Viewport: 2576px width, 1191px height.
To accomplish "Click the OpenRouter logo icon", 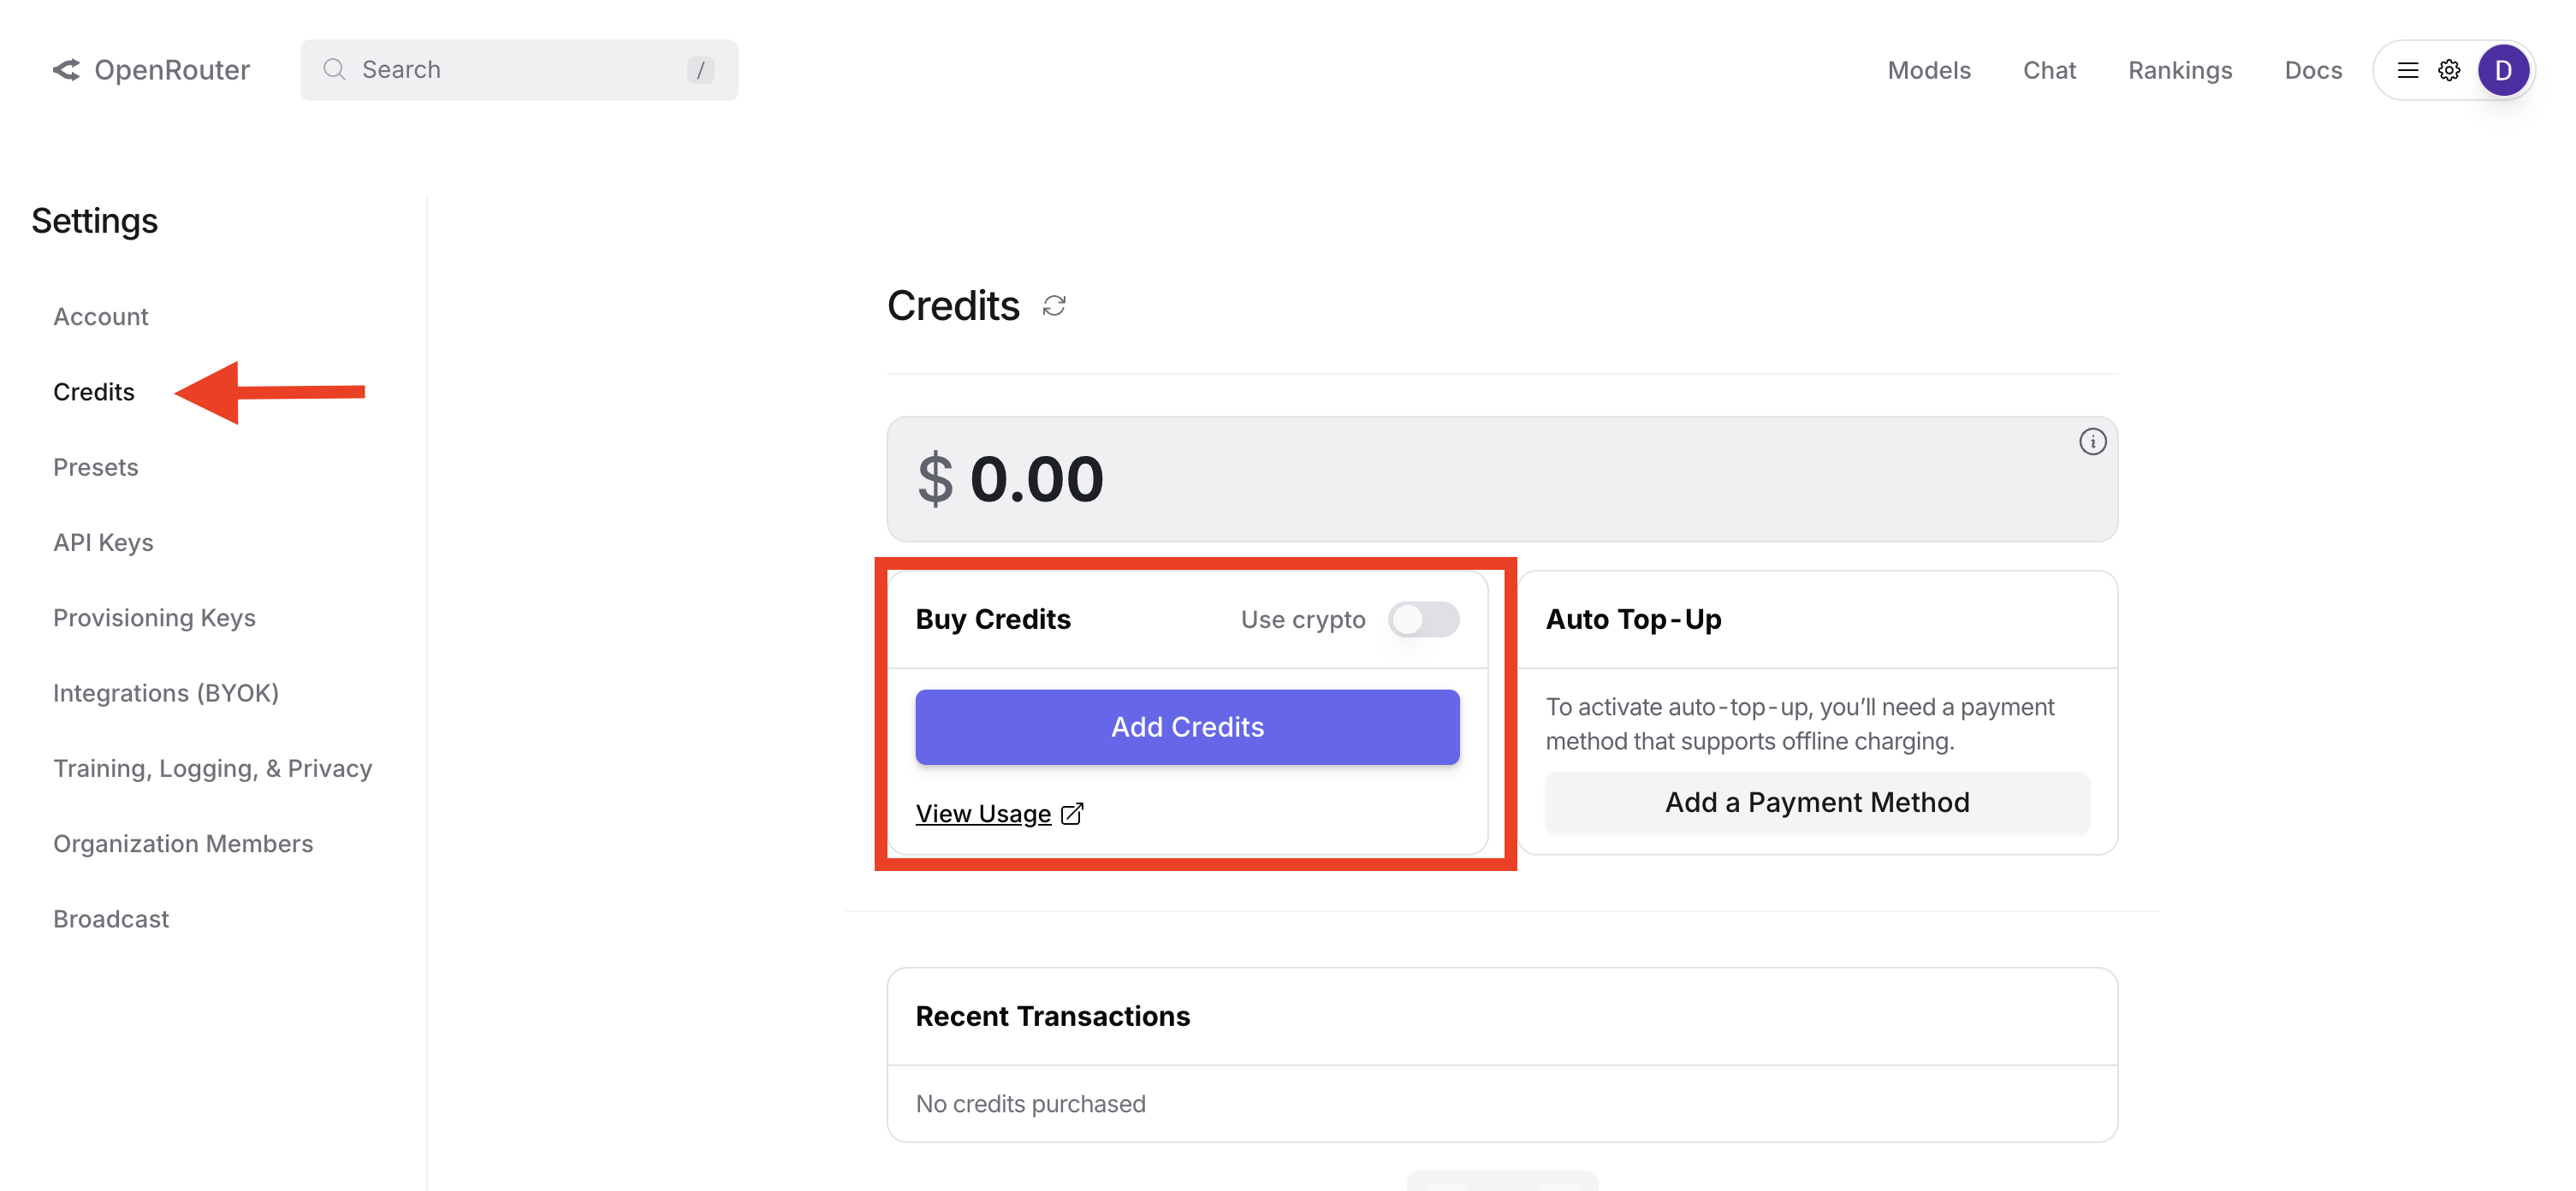I will pos(66,70).
